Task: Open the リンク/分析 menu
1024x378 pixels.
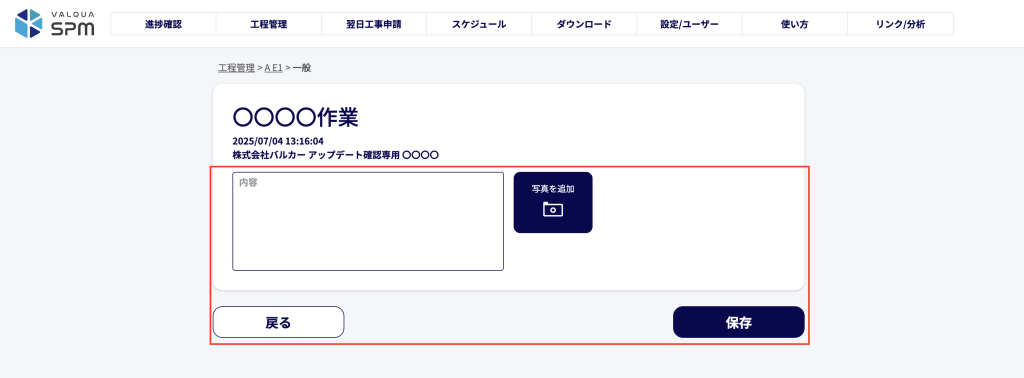Action: point(900,24)
